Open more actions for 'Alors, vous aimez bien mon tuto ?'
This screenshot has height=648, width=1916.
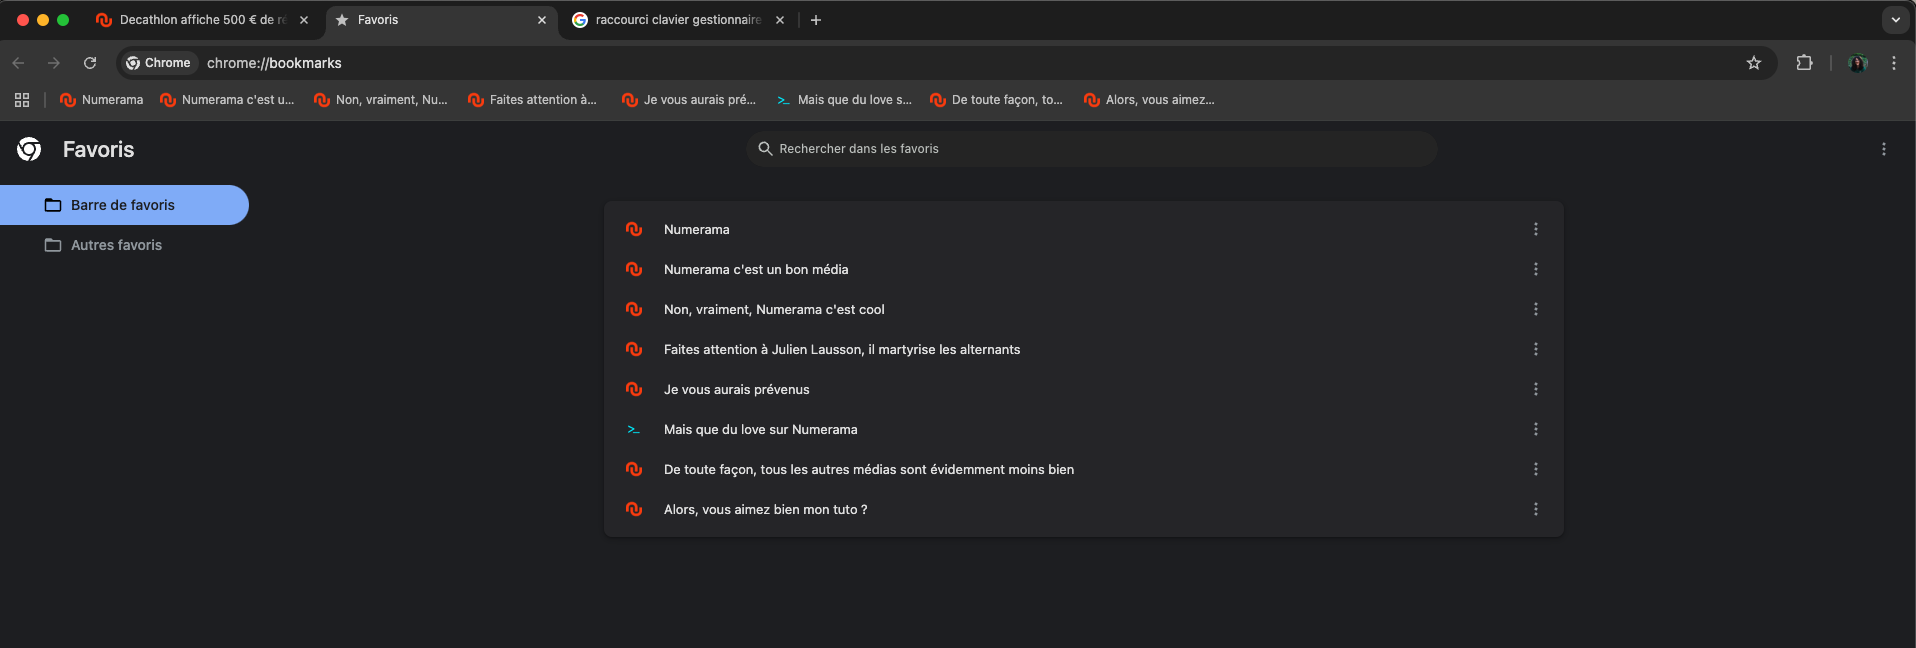tap(1536, 509)
